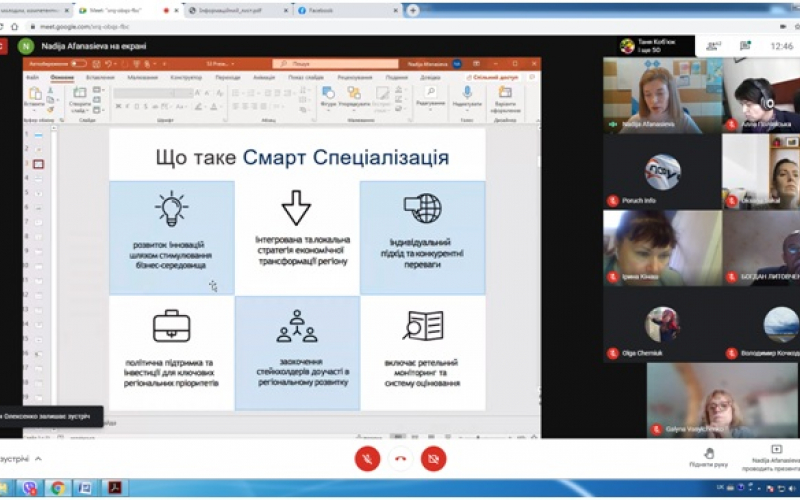
Task: Open the font name combo box
Action: (143, 93)
